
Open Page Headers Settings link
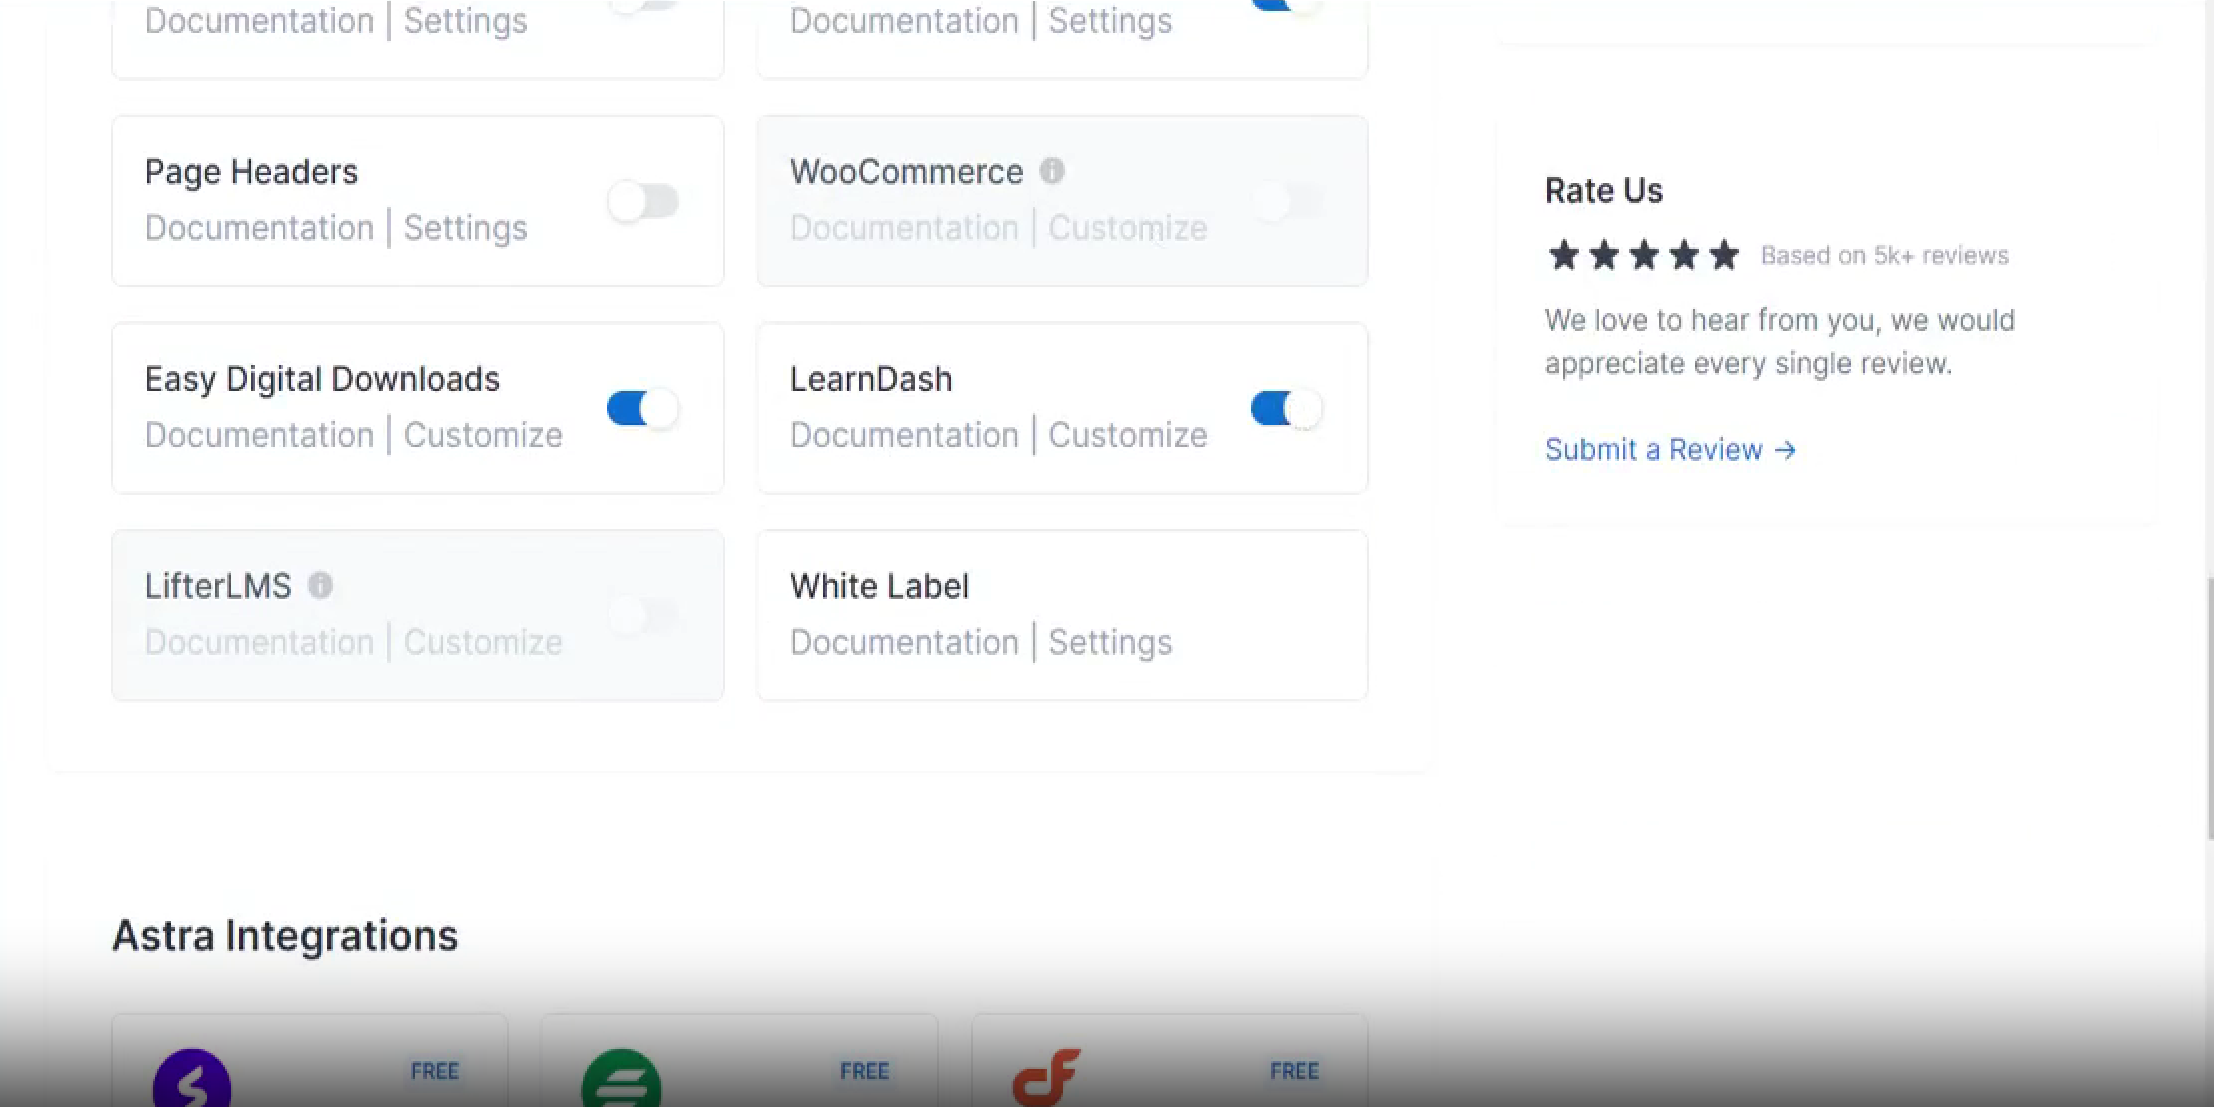[465, 228]
